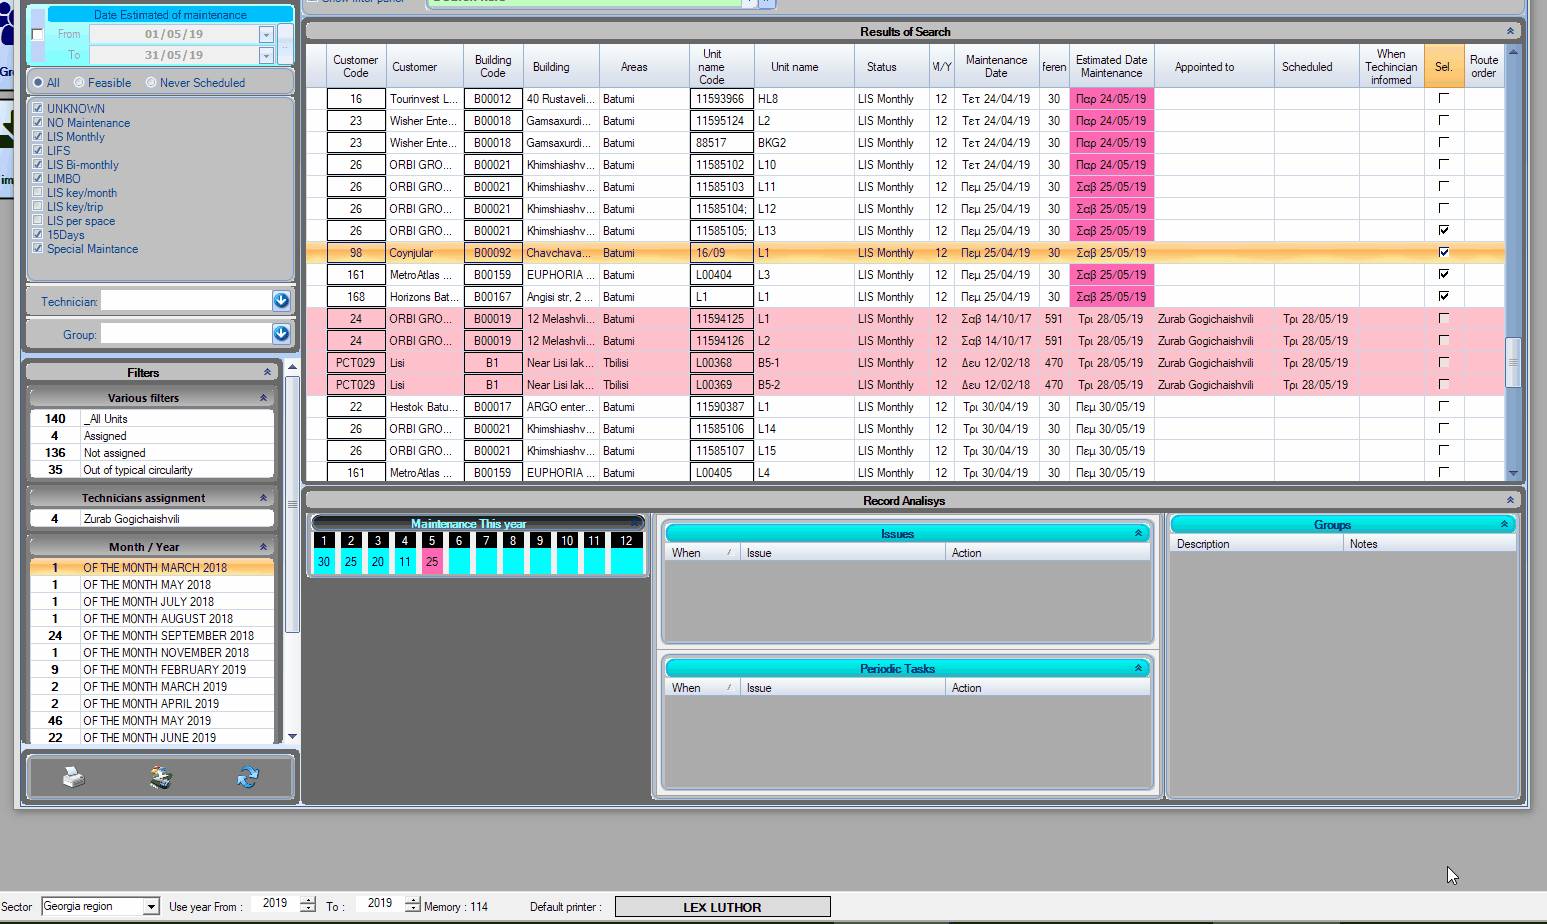Enable the LIS key/month checkbox
1547x924 pixels.
(38, 193)
